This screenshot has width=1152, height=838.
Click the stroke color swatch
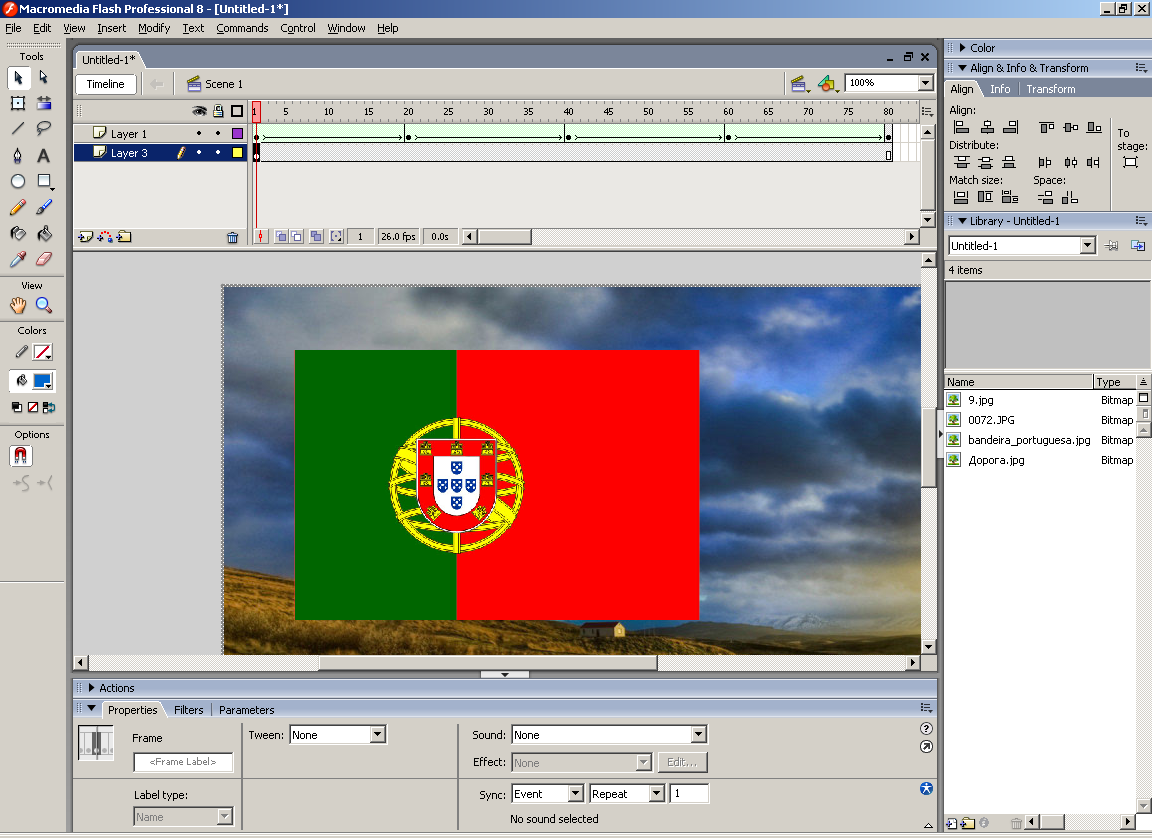[x=43, y=353]
